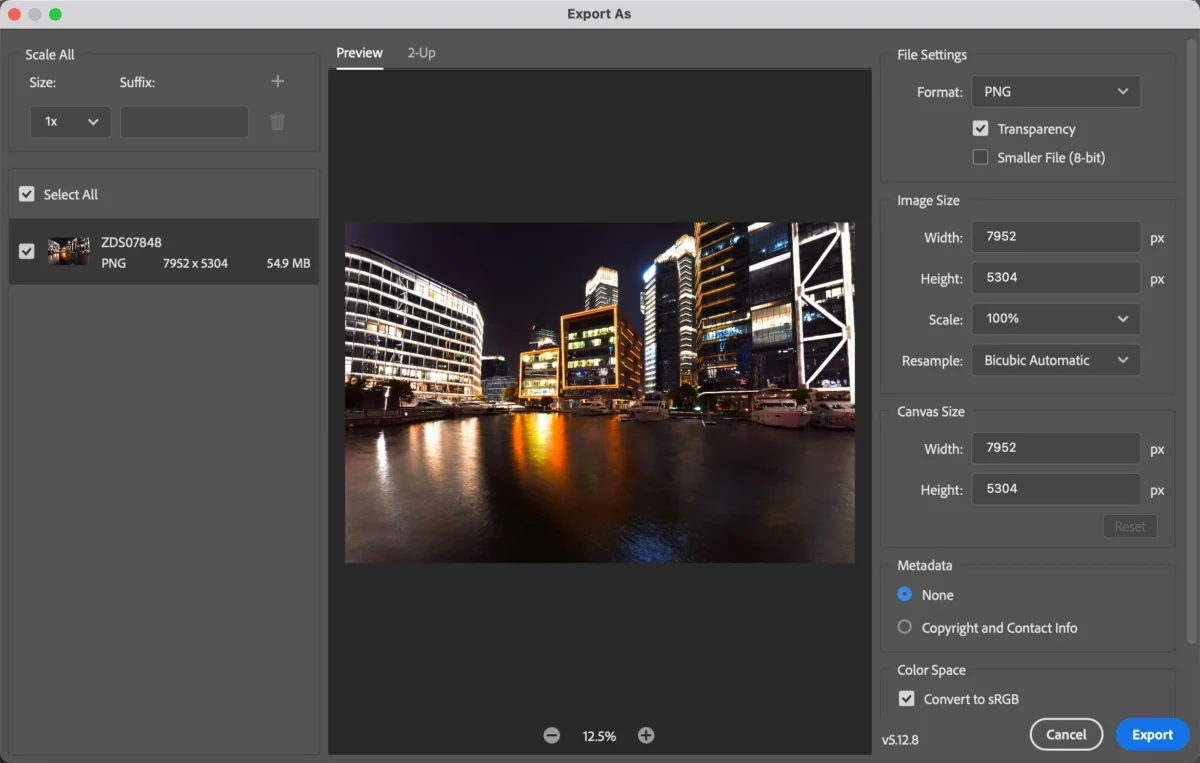Uncheck the ZDS07848 file checkbox
This screenshot has width=1200, height=763.
(26, 252)
